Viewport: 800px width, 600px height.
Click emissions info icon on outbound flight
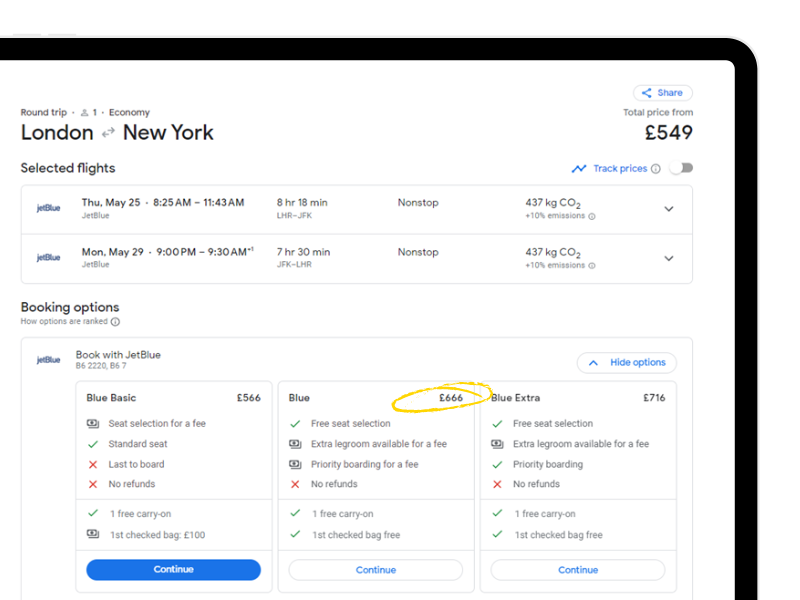click(x=592, y=216)
